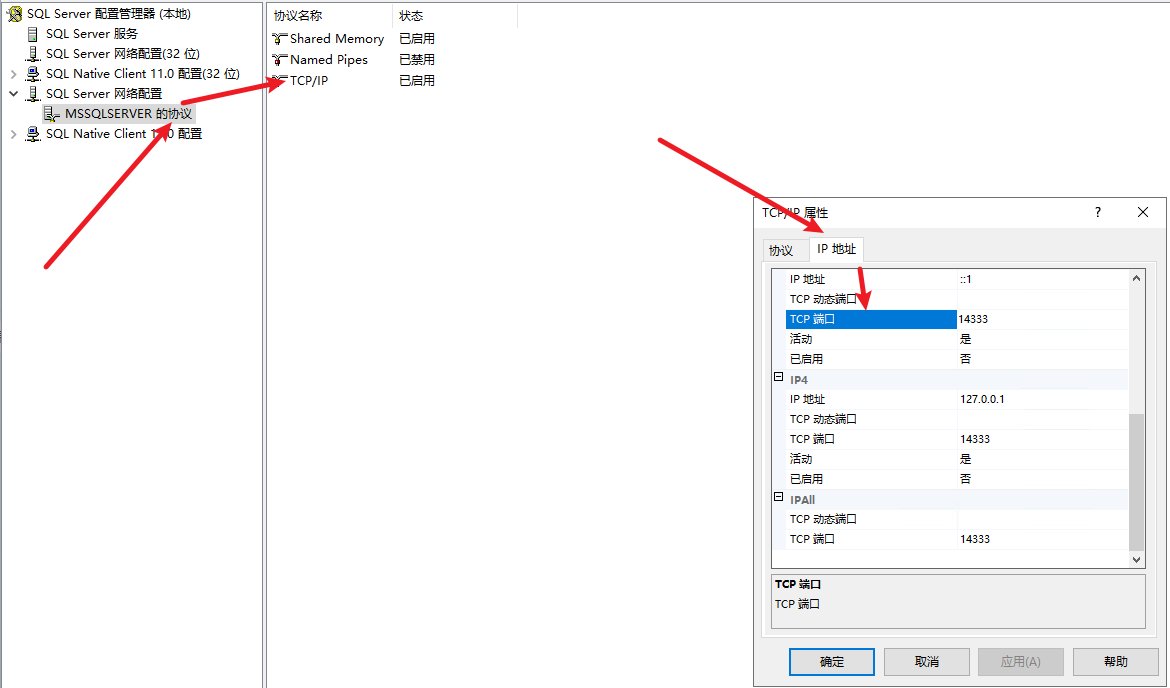Click the SQL Native Client 11.0 配置(32 位) icon
This screenshot has width=1170, height=688.
[x=33, y=74]
